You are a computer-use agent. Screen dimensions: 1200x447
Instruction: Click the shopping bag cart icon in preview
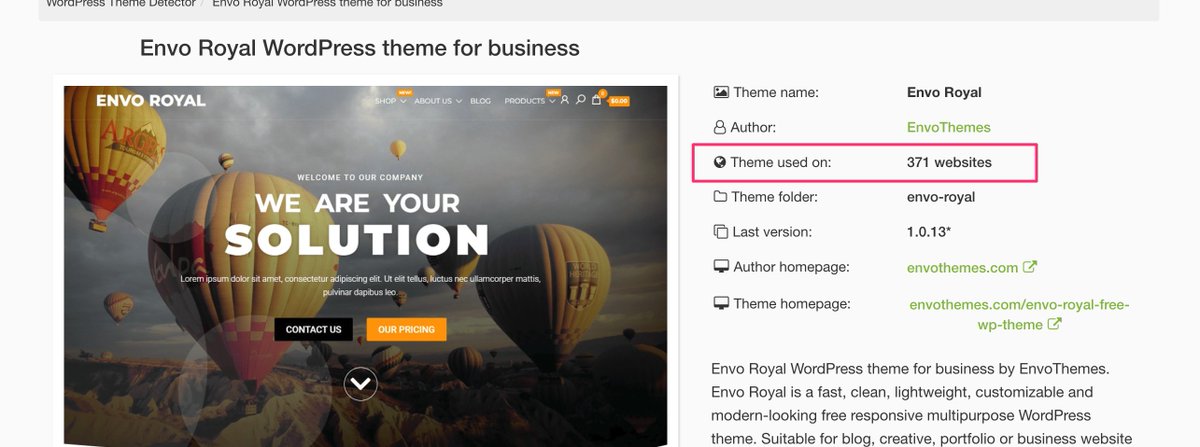[x=597, y=99]
